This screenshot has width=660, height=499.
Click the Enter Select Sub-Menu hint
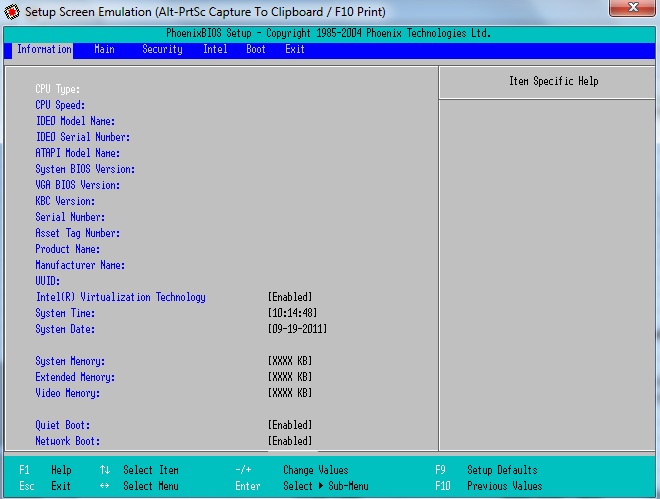tap(302, 486)
